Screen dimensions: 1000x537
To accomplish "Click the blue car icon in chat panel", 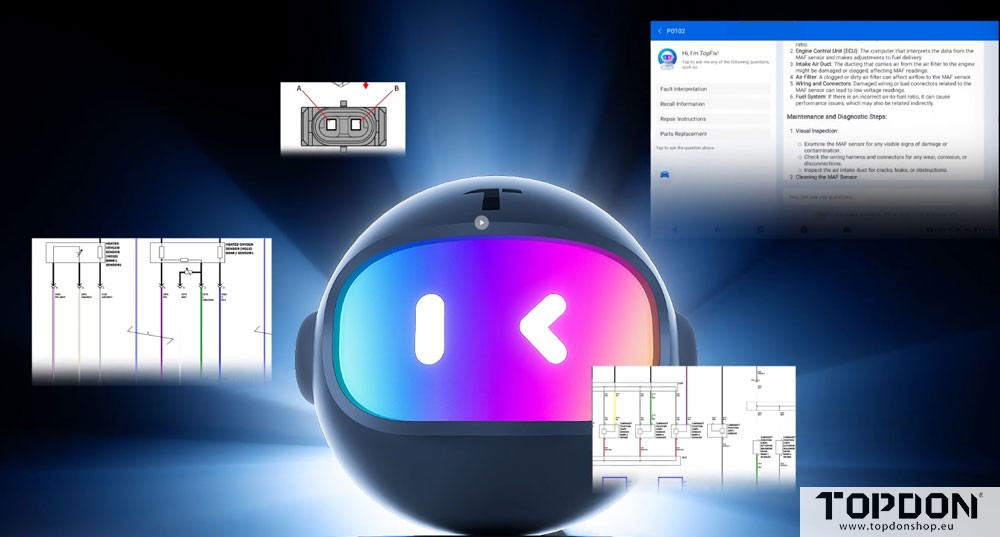I will point(665,174).
